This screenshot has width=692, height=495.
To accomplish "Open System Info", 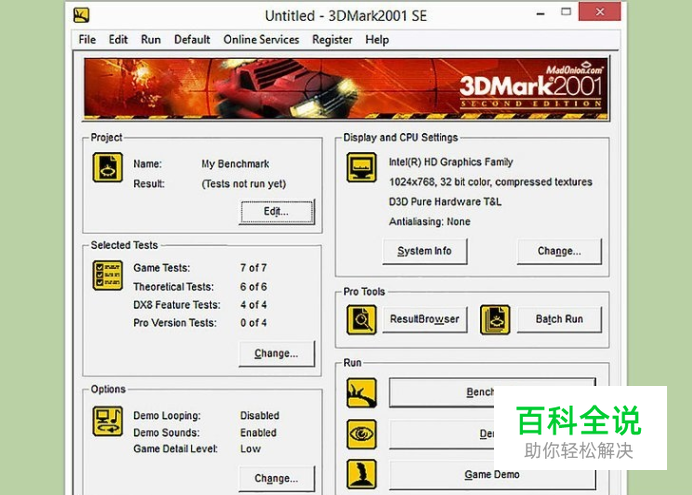I will coord(425,251).
